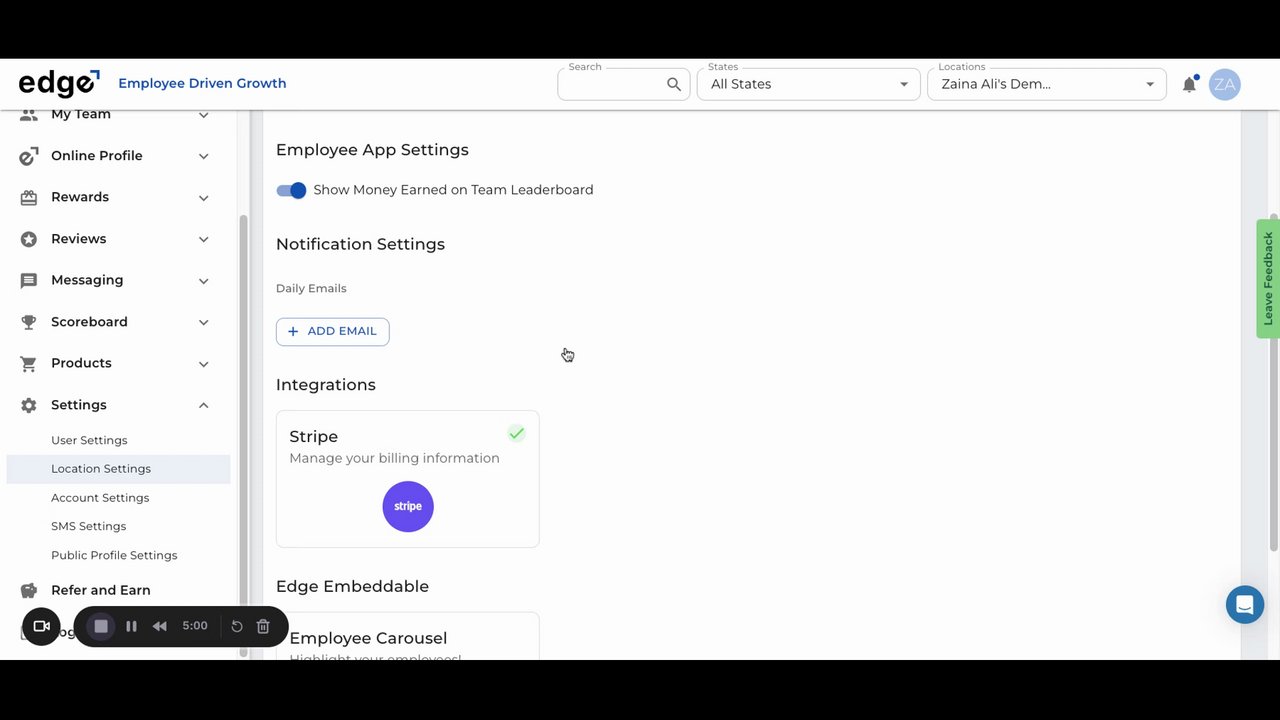
Task: Go to SMS Settings
Action: [89, 526]
